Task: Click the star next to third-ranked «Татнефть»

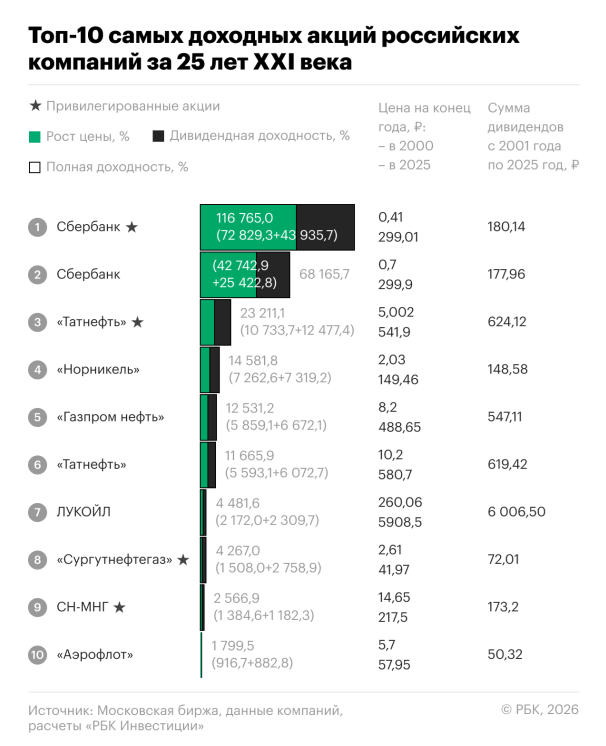Action: click(138, 322)
